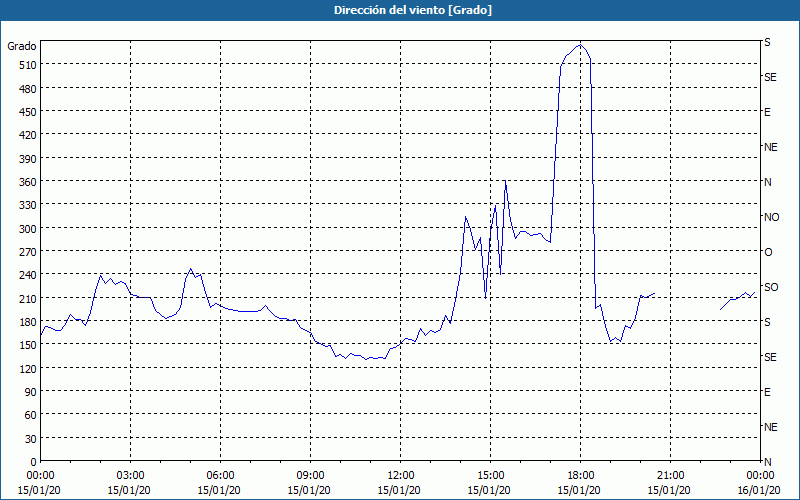Viewport: 800px width, 500px height.
Task: Select the 300 degree axis label
Action: click(x=28, y=229)
